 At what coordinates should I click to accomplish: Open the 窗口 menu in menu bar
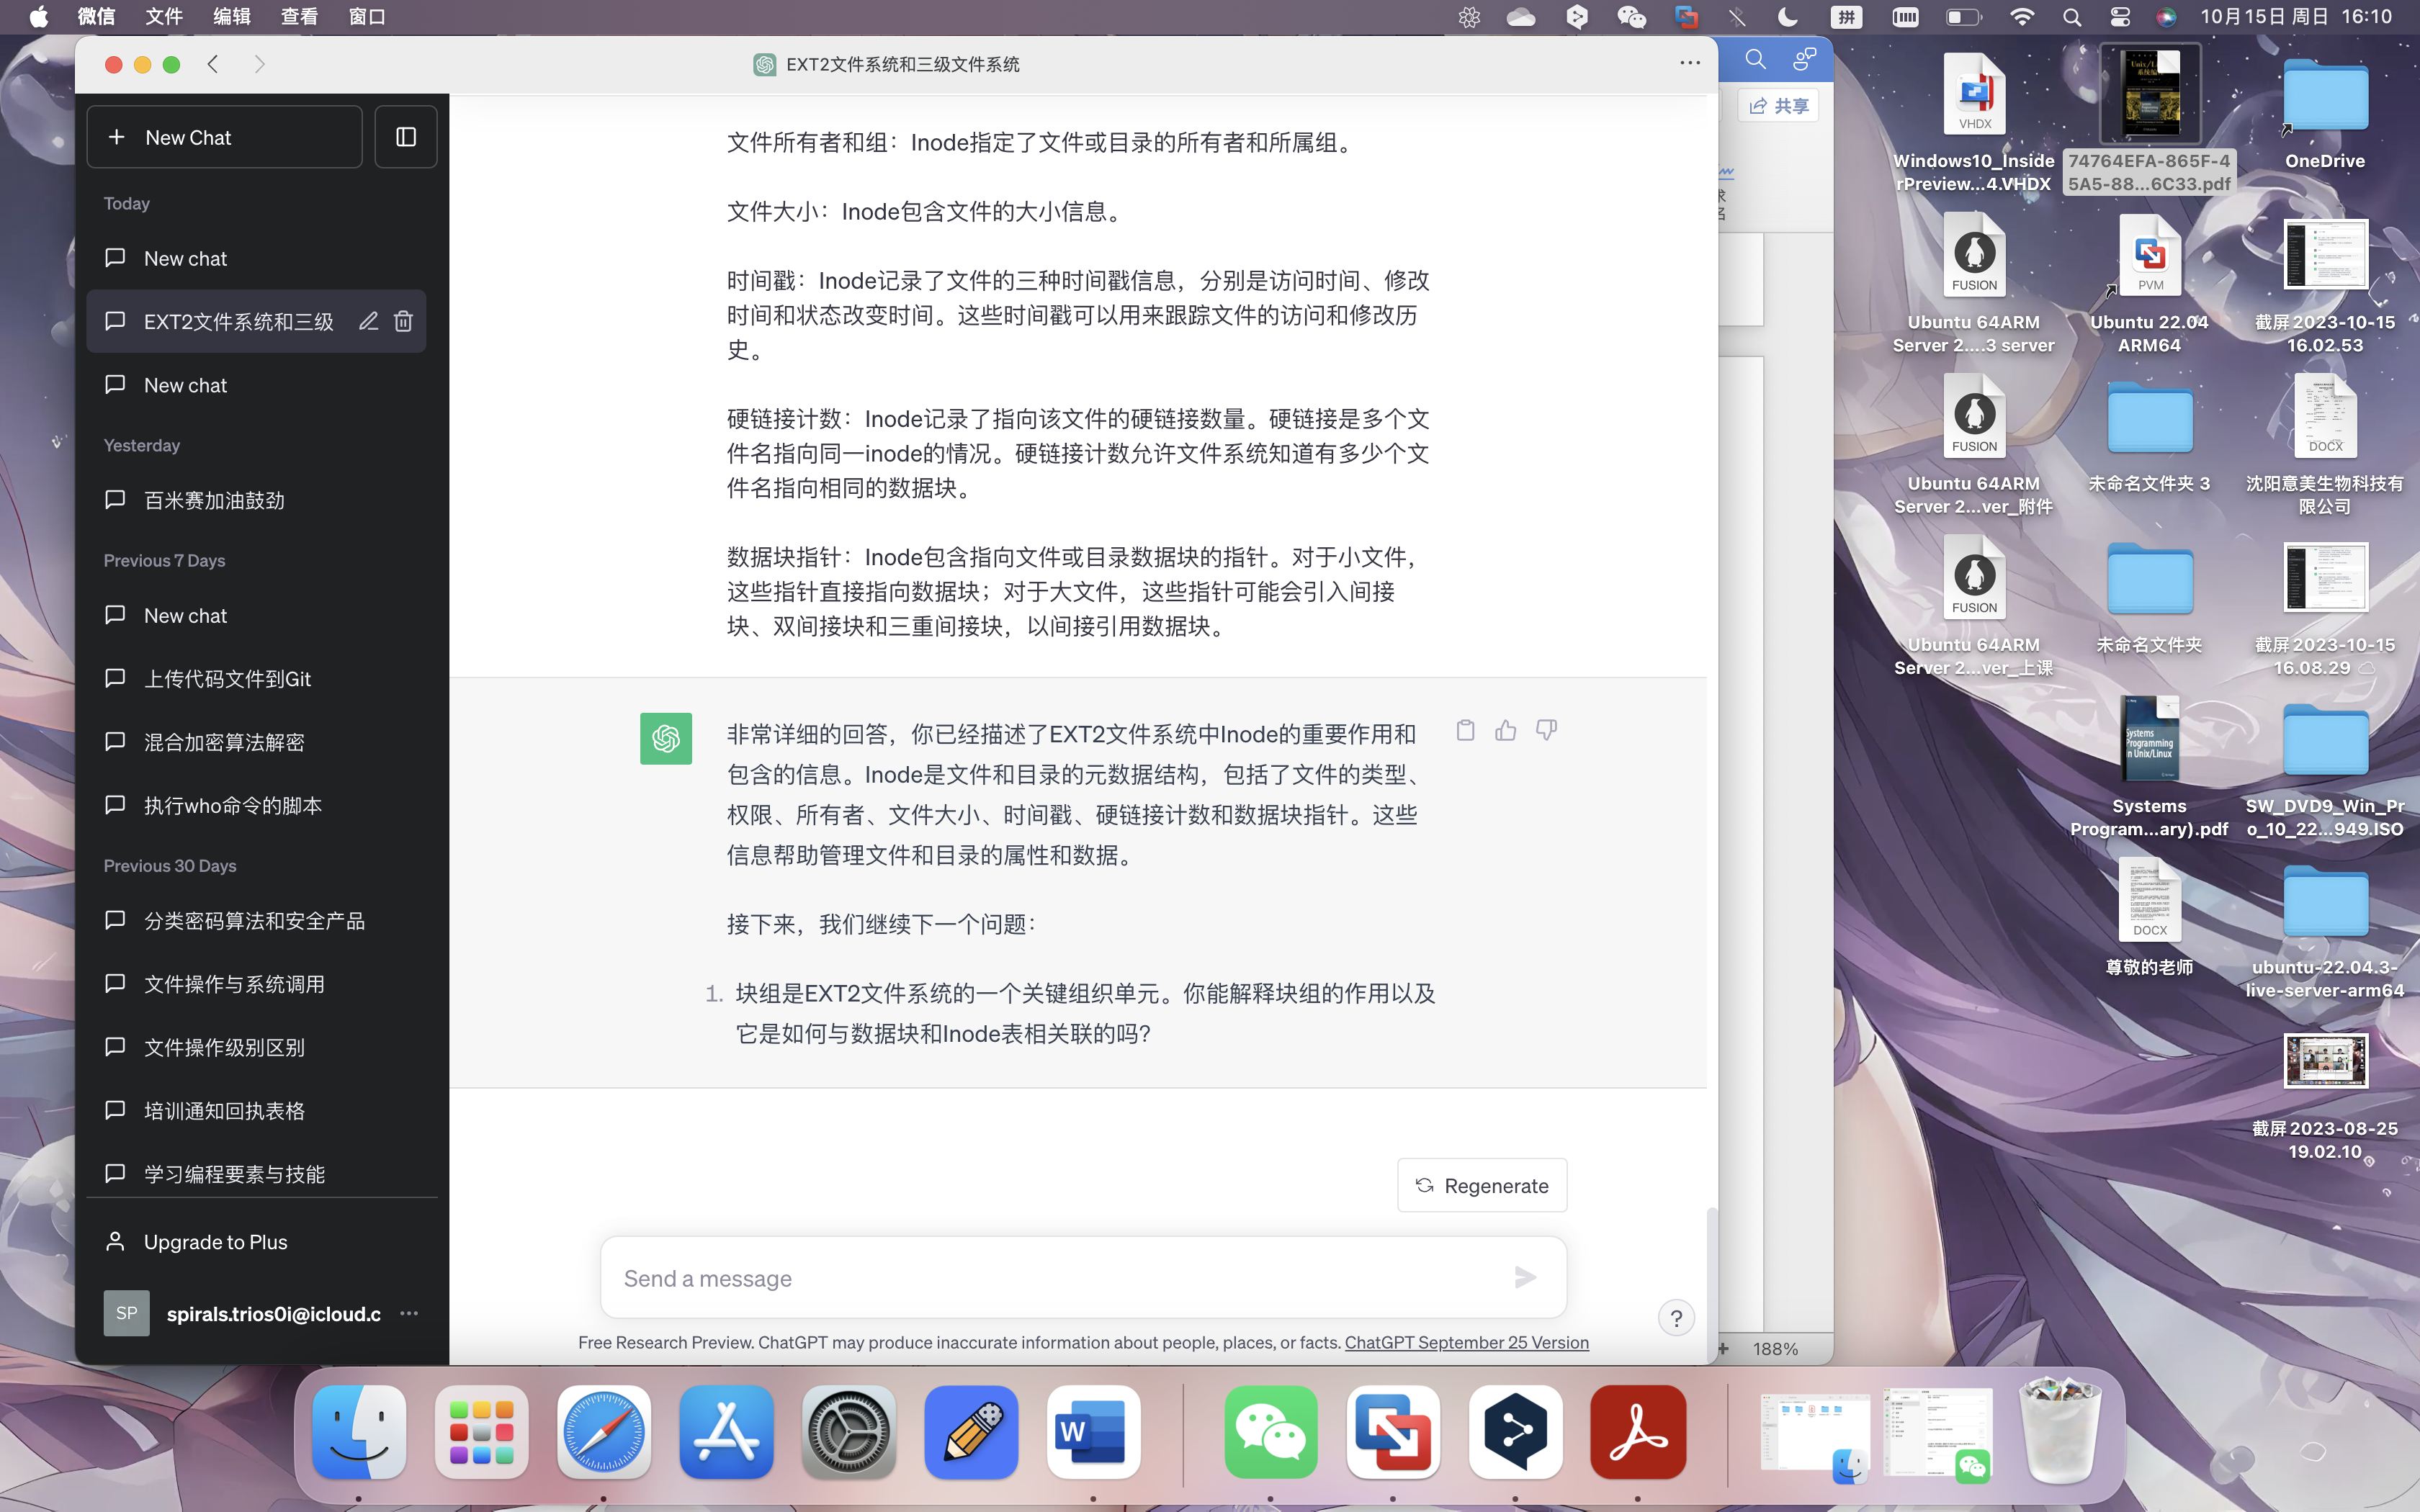coord(367,17)
